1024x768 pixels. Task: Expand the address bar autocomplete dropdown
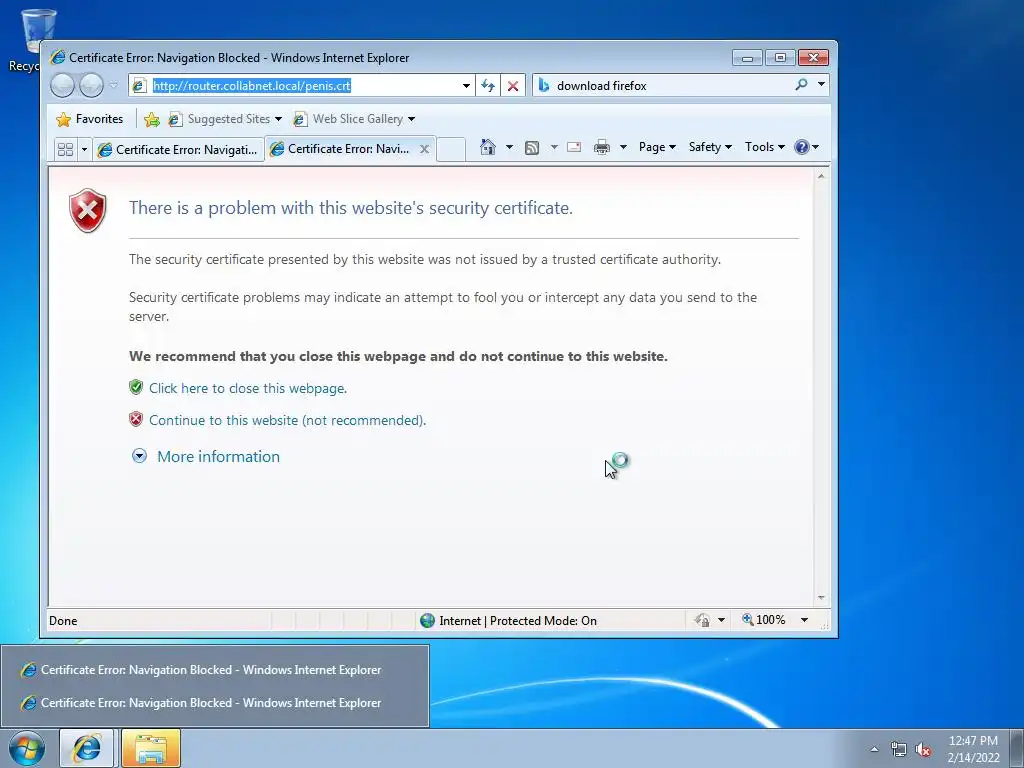coord(466,86)
